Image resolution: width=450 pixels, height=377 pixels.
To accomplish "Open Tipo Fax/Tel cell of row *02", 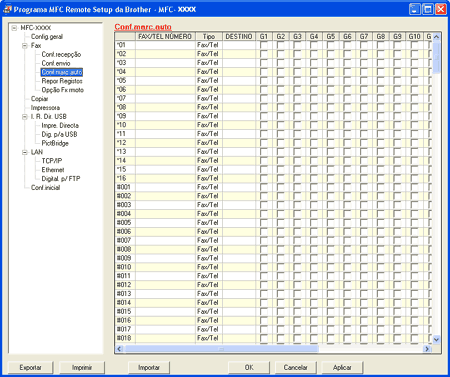I will coord(209,54).
